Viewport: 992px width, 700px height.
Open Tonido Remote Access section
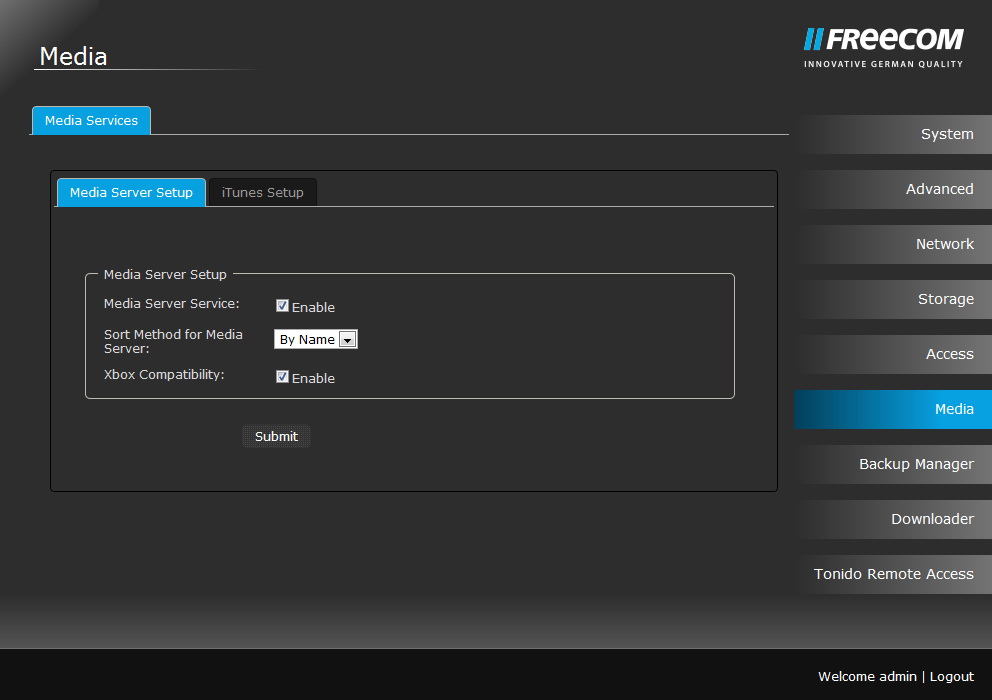pyautogui.click(x=893, y=575)
